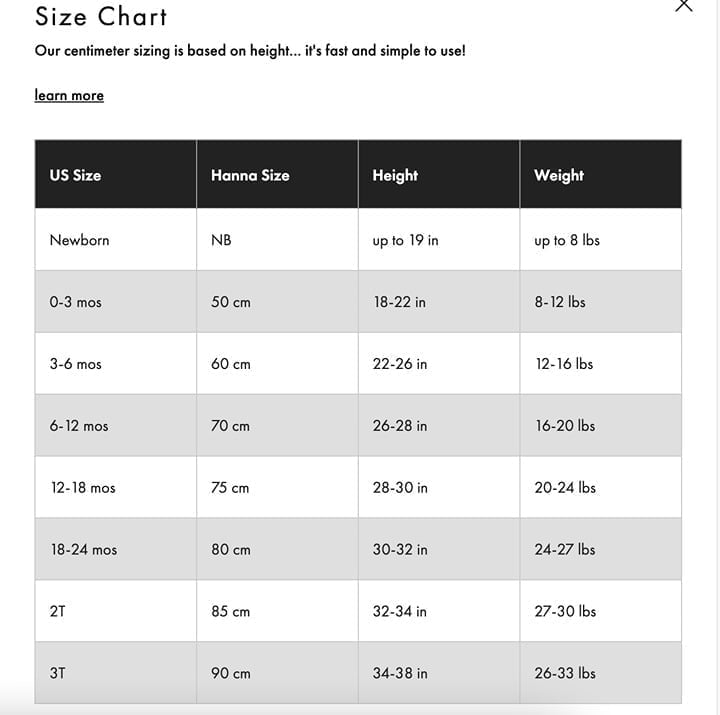Click the US Size column header
Viewport: 720px width, 715px height.
coord(116,175)
